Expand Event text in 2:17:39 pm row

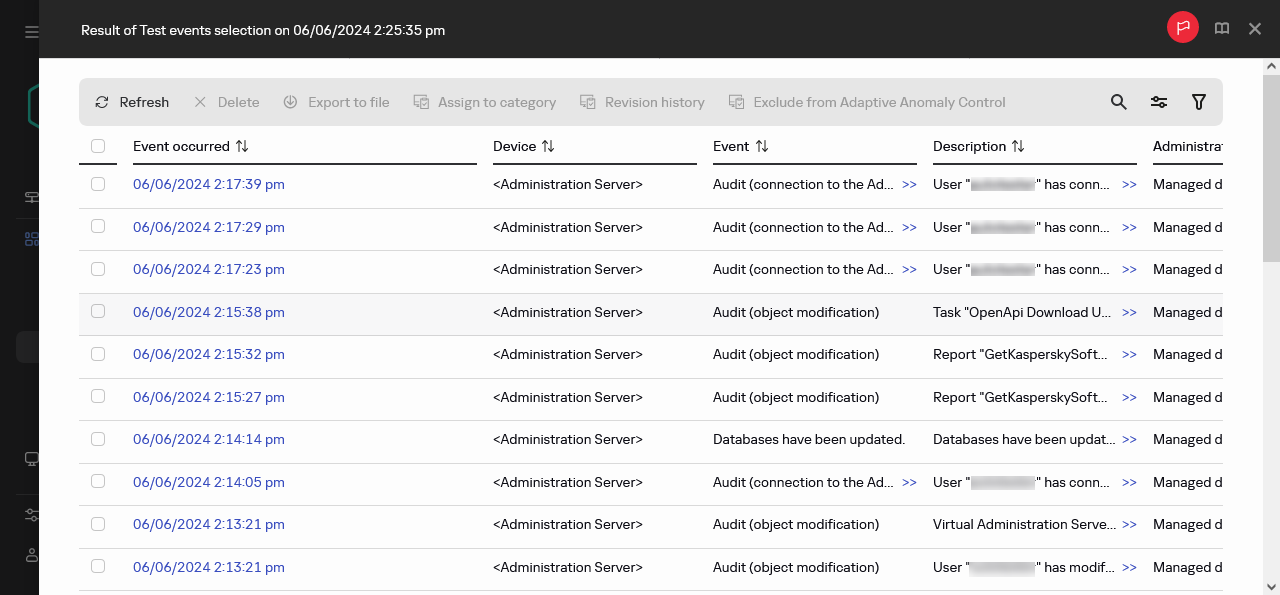coord(909,185)
